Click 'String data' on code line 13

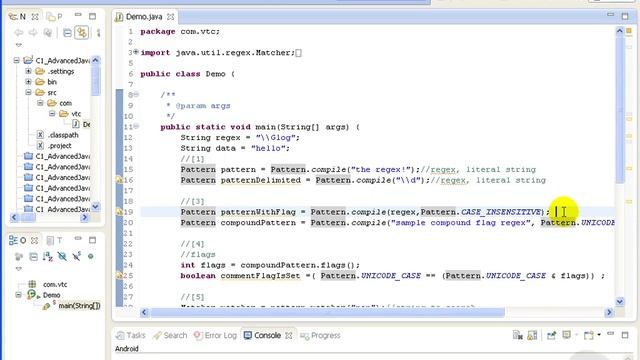pos(208,148)
